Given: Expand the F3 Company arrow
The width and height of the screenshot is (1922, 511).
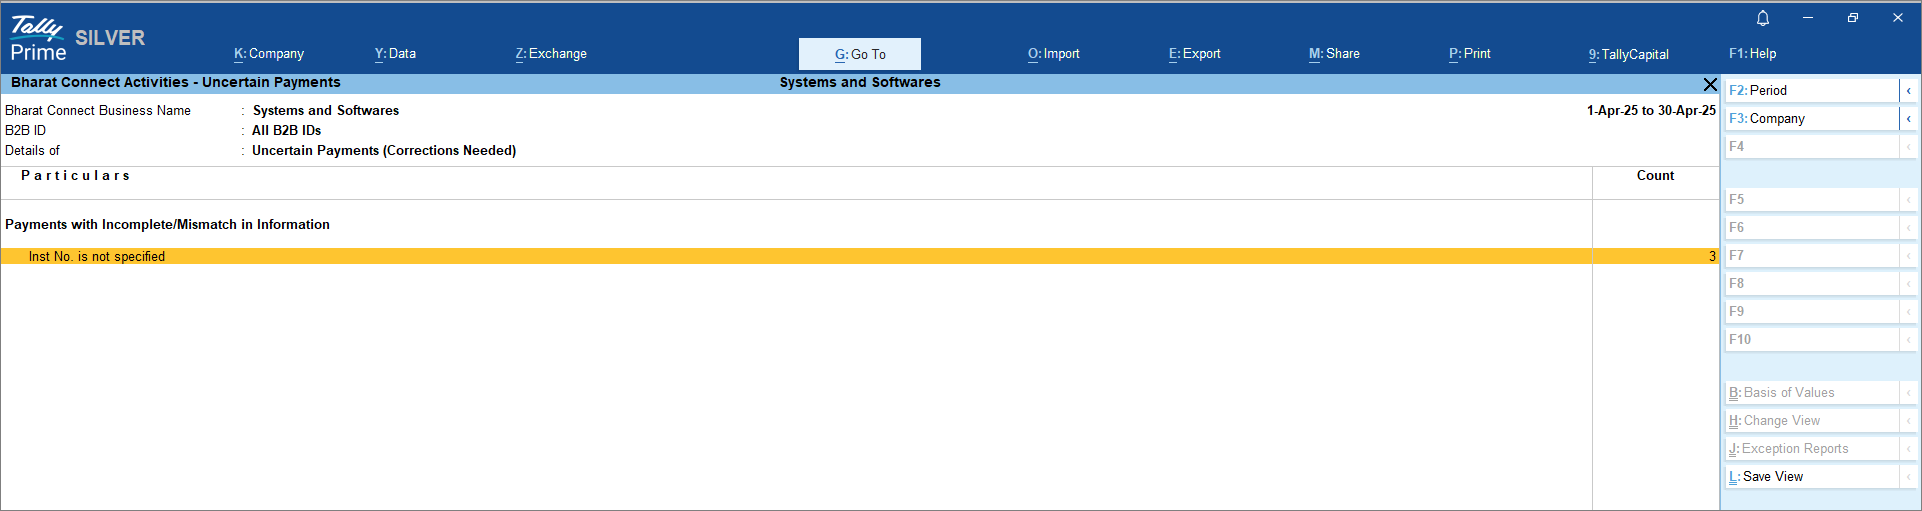Looking at the screenshot, I should [1908, 119].
